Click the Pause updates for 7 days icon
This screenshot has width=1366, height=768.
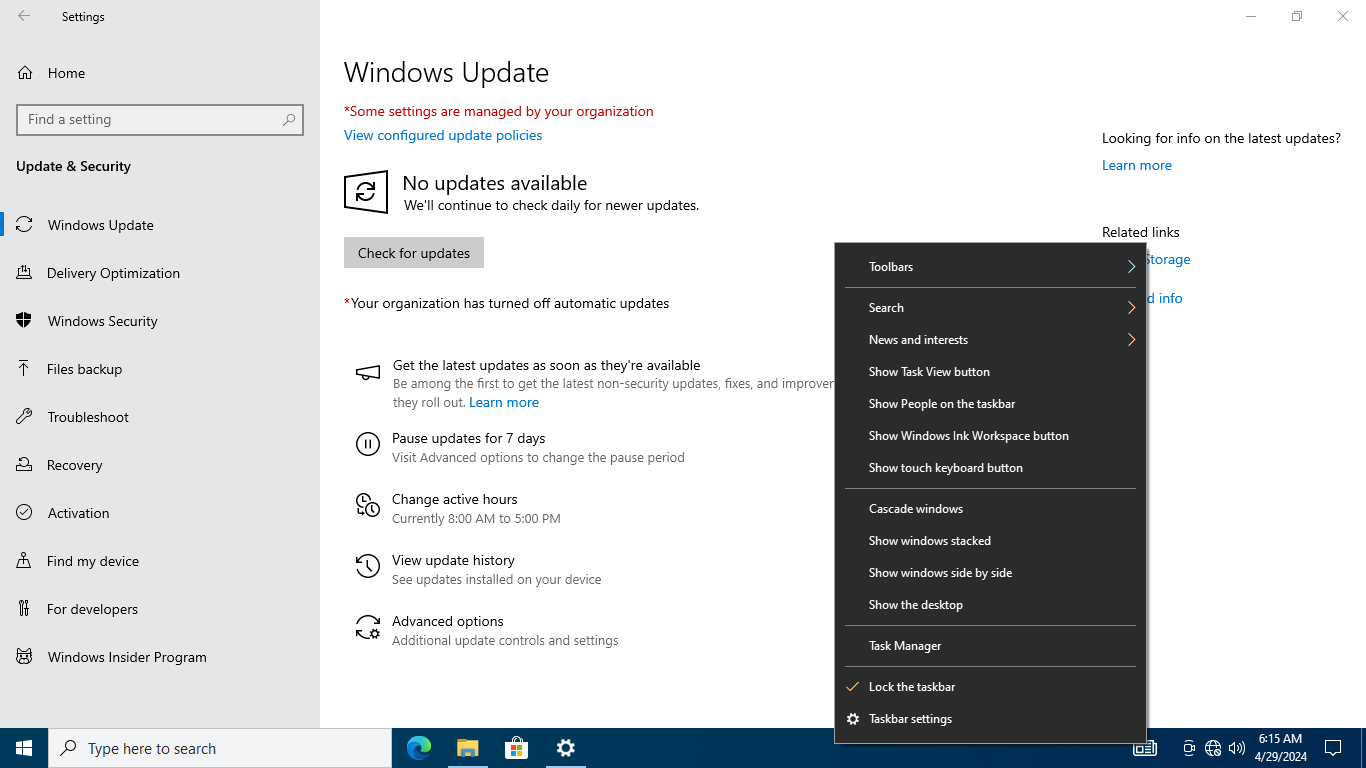tap(368, 445)
